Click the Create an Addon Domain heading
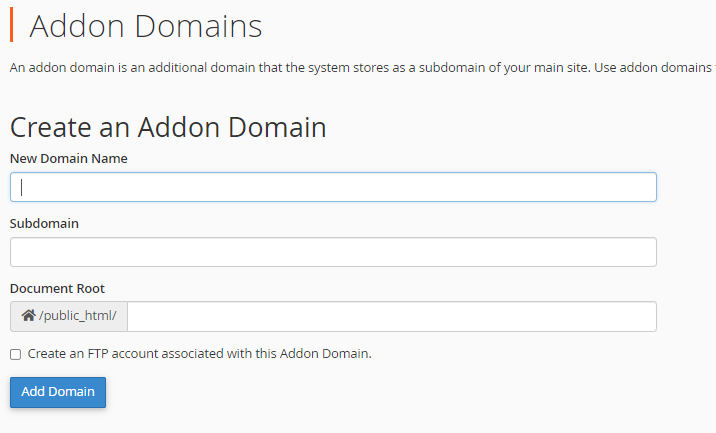Image resolution: width=716 pixels, height=433 pixels. [168, 127]
